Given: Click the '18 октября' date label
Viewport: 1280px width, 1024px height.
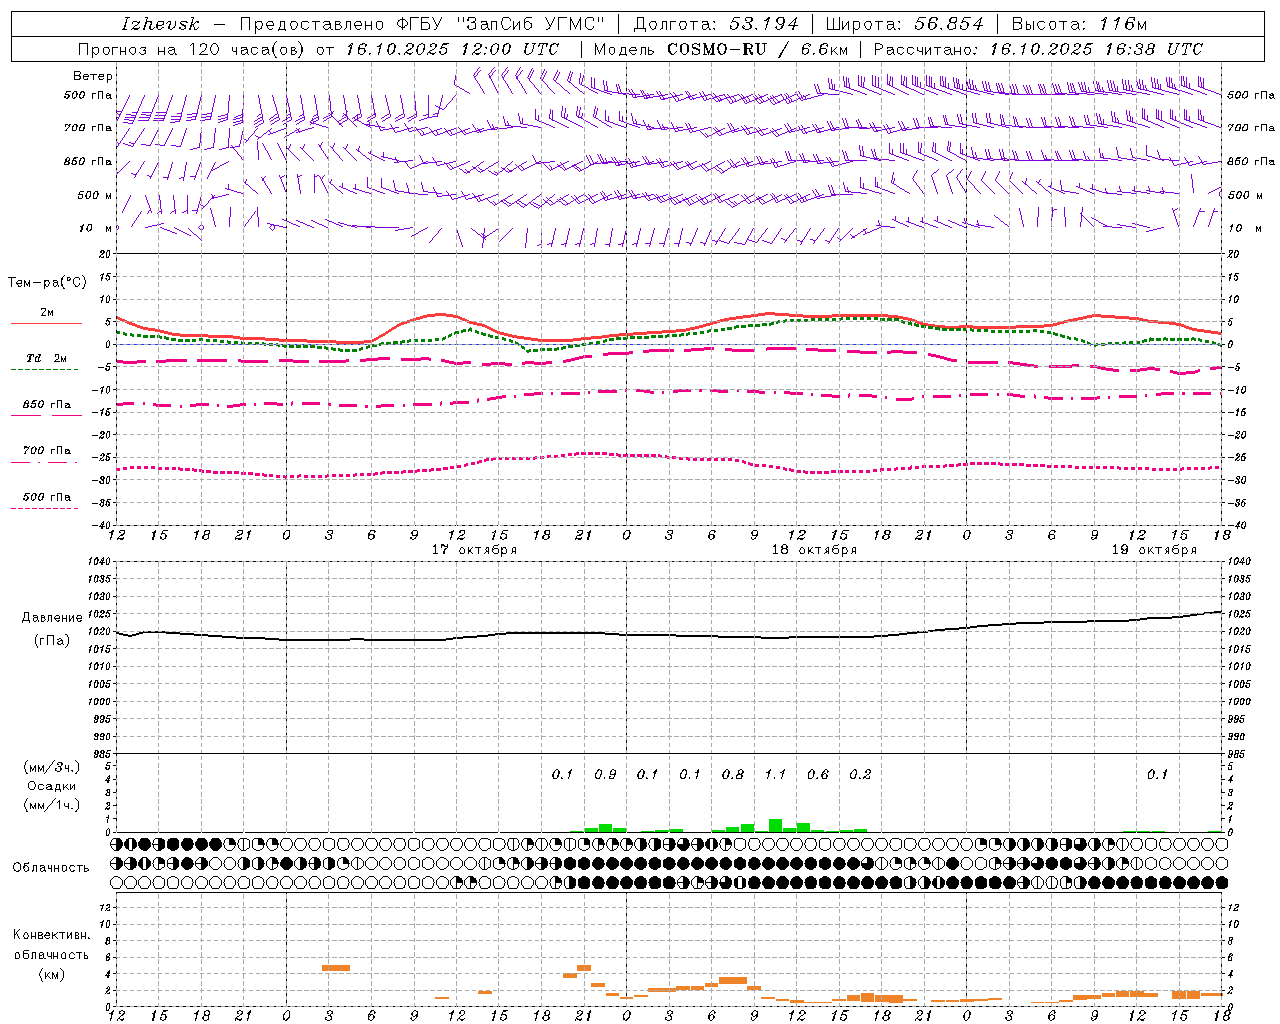Looking at the screenshot, I should (x=814, y=550).
